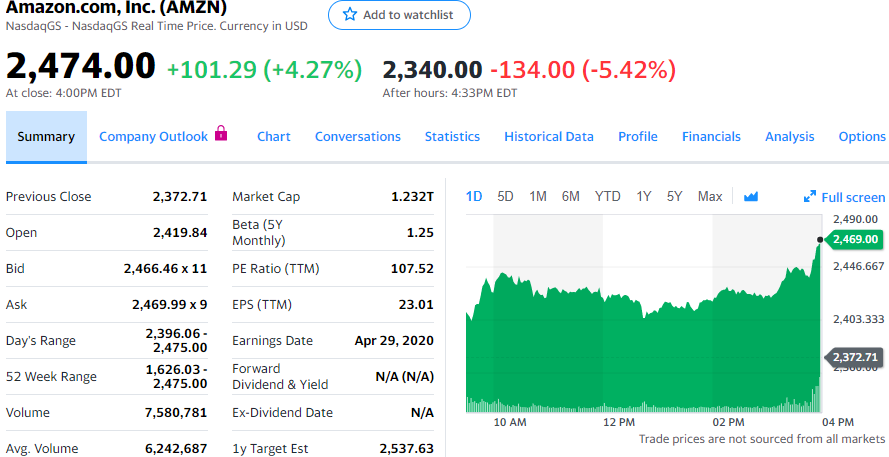
Task: Set chart range to YTD
Action: coord(608,197)
